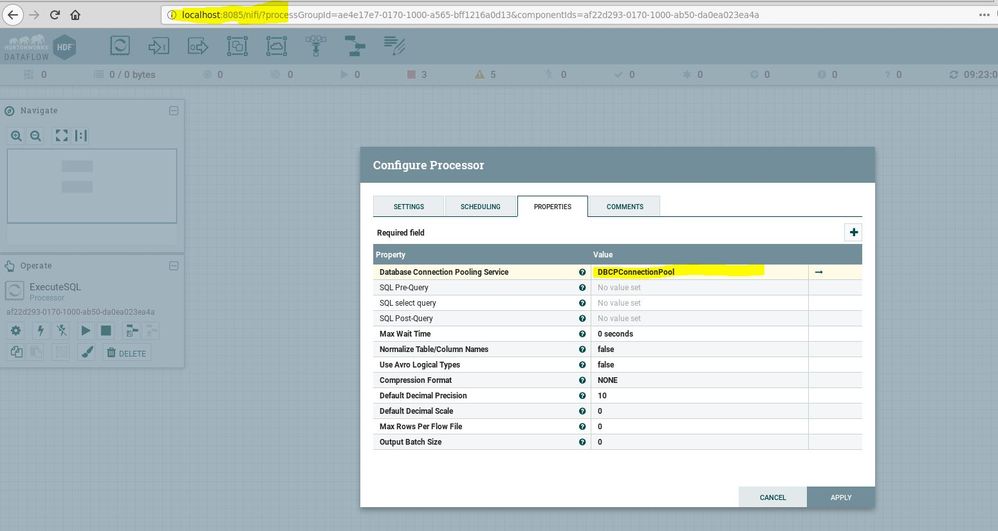Collapse the Navigate panel

pos(174,111)
